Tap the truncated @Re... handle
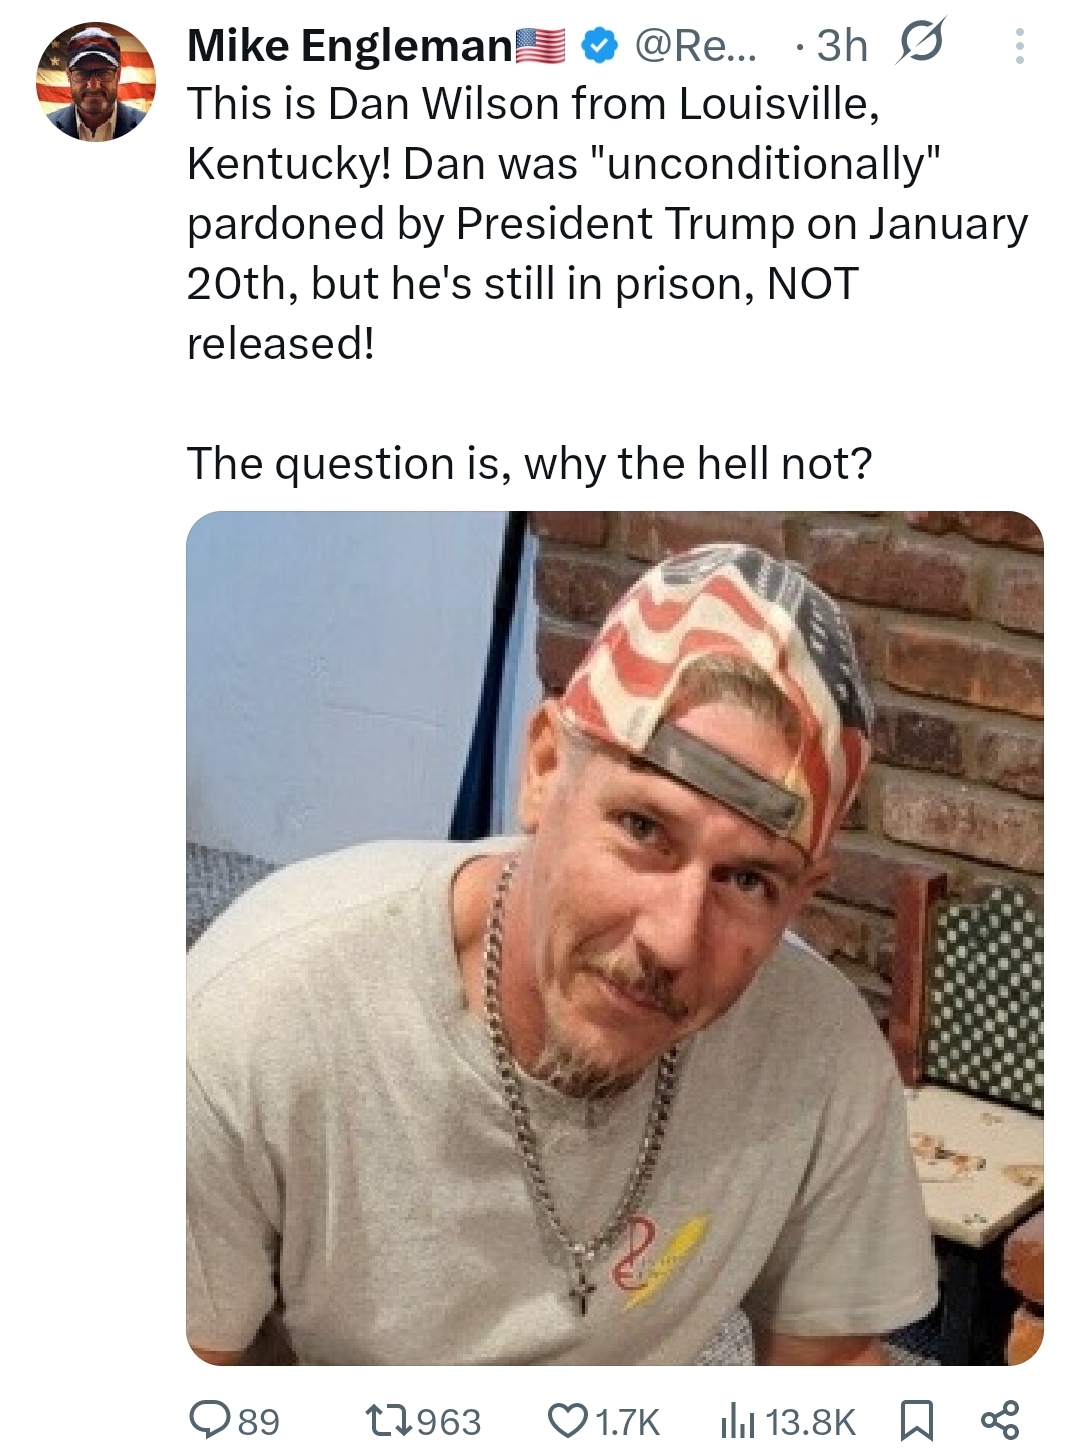Screen dimensions: 1080x1451 [x=696, y=46]
